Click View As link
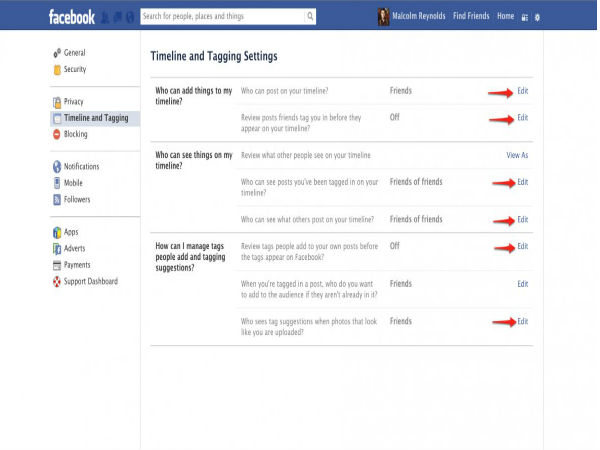This screenshot has width=600, height=450. [x=517, y=155]
